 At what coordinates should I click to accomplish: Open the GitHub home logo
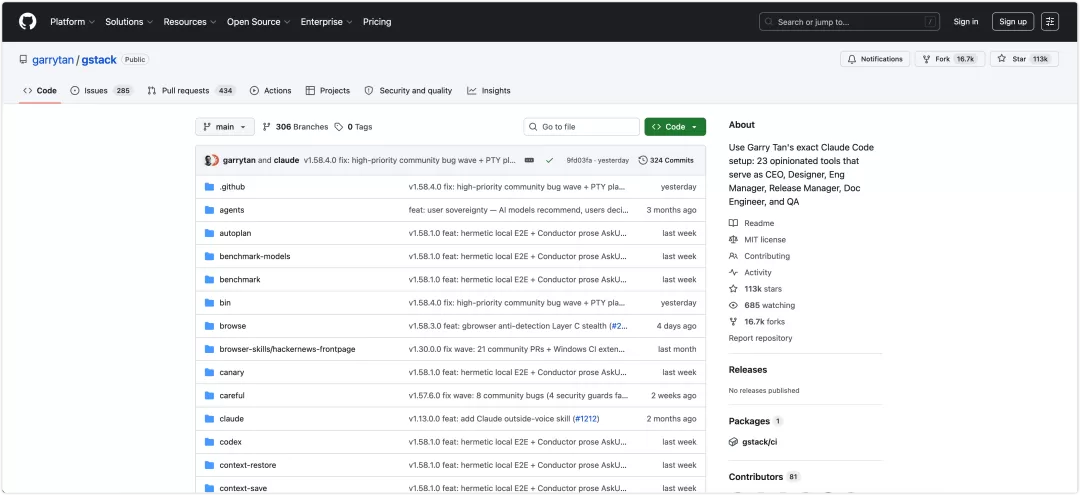click(28, 22)
